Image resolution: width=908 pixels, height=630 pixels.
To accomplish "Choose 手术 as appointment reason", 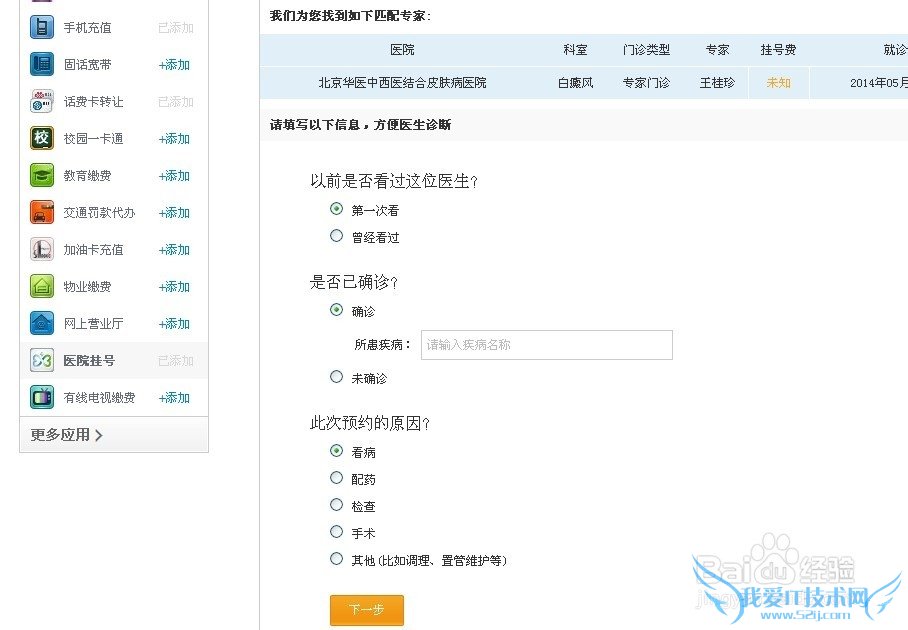I will tap(336, 532).
